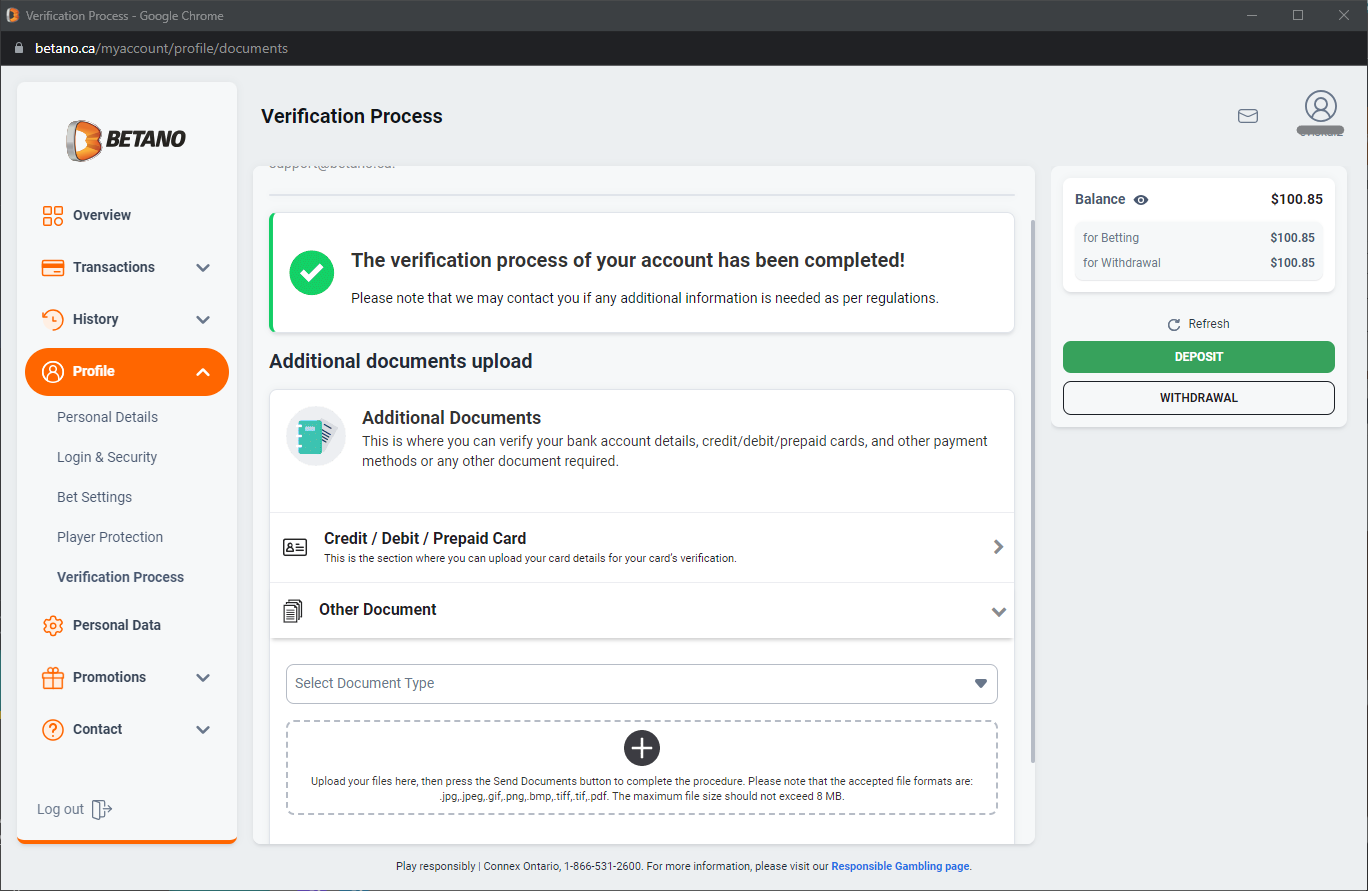
Task: Click the plus icon to upload files
Action: click(642, 747)
